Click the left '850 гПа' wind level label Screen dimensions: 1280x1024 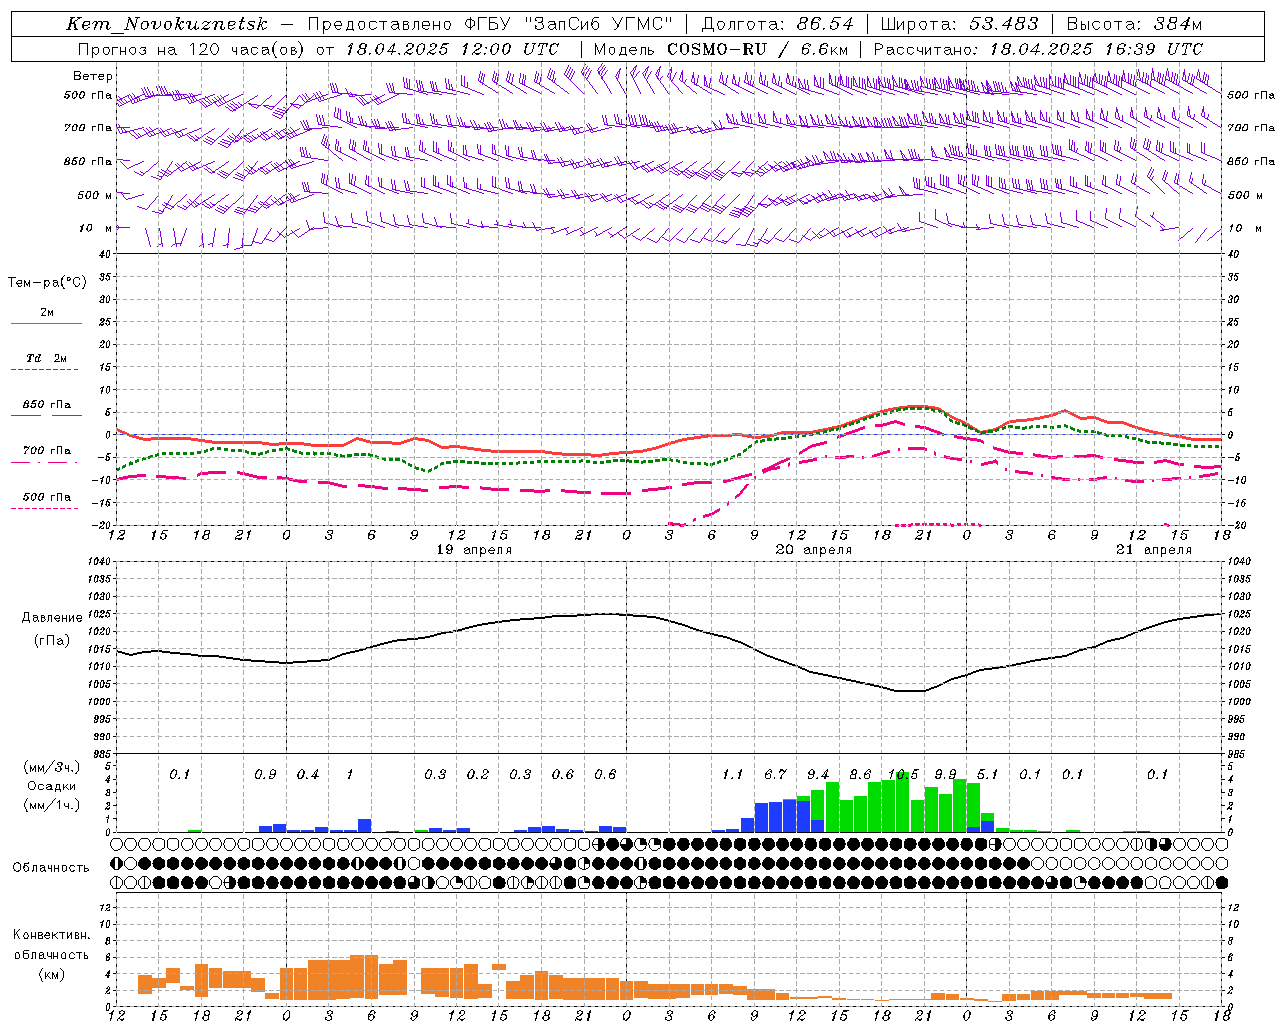[x=88, y=161]
